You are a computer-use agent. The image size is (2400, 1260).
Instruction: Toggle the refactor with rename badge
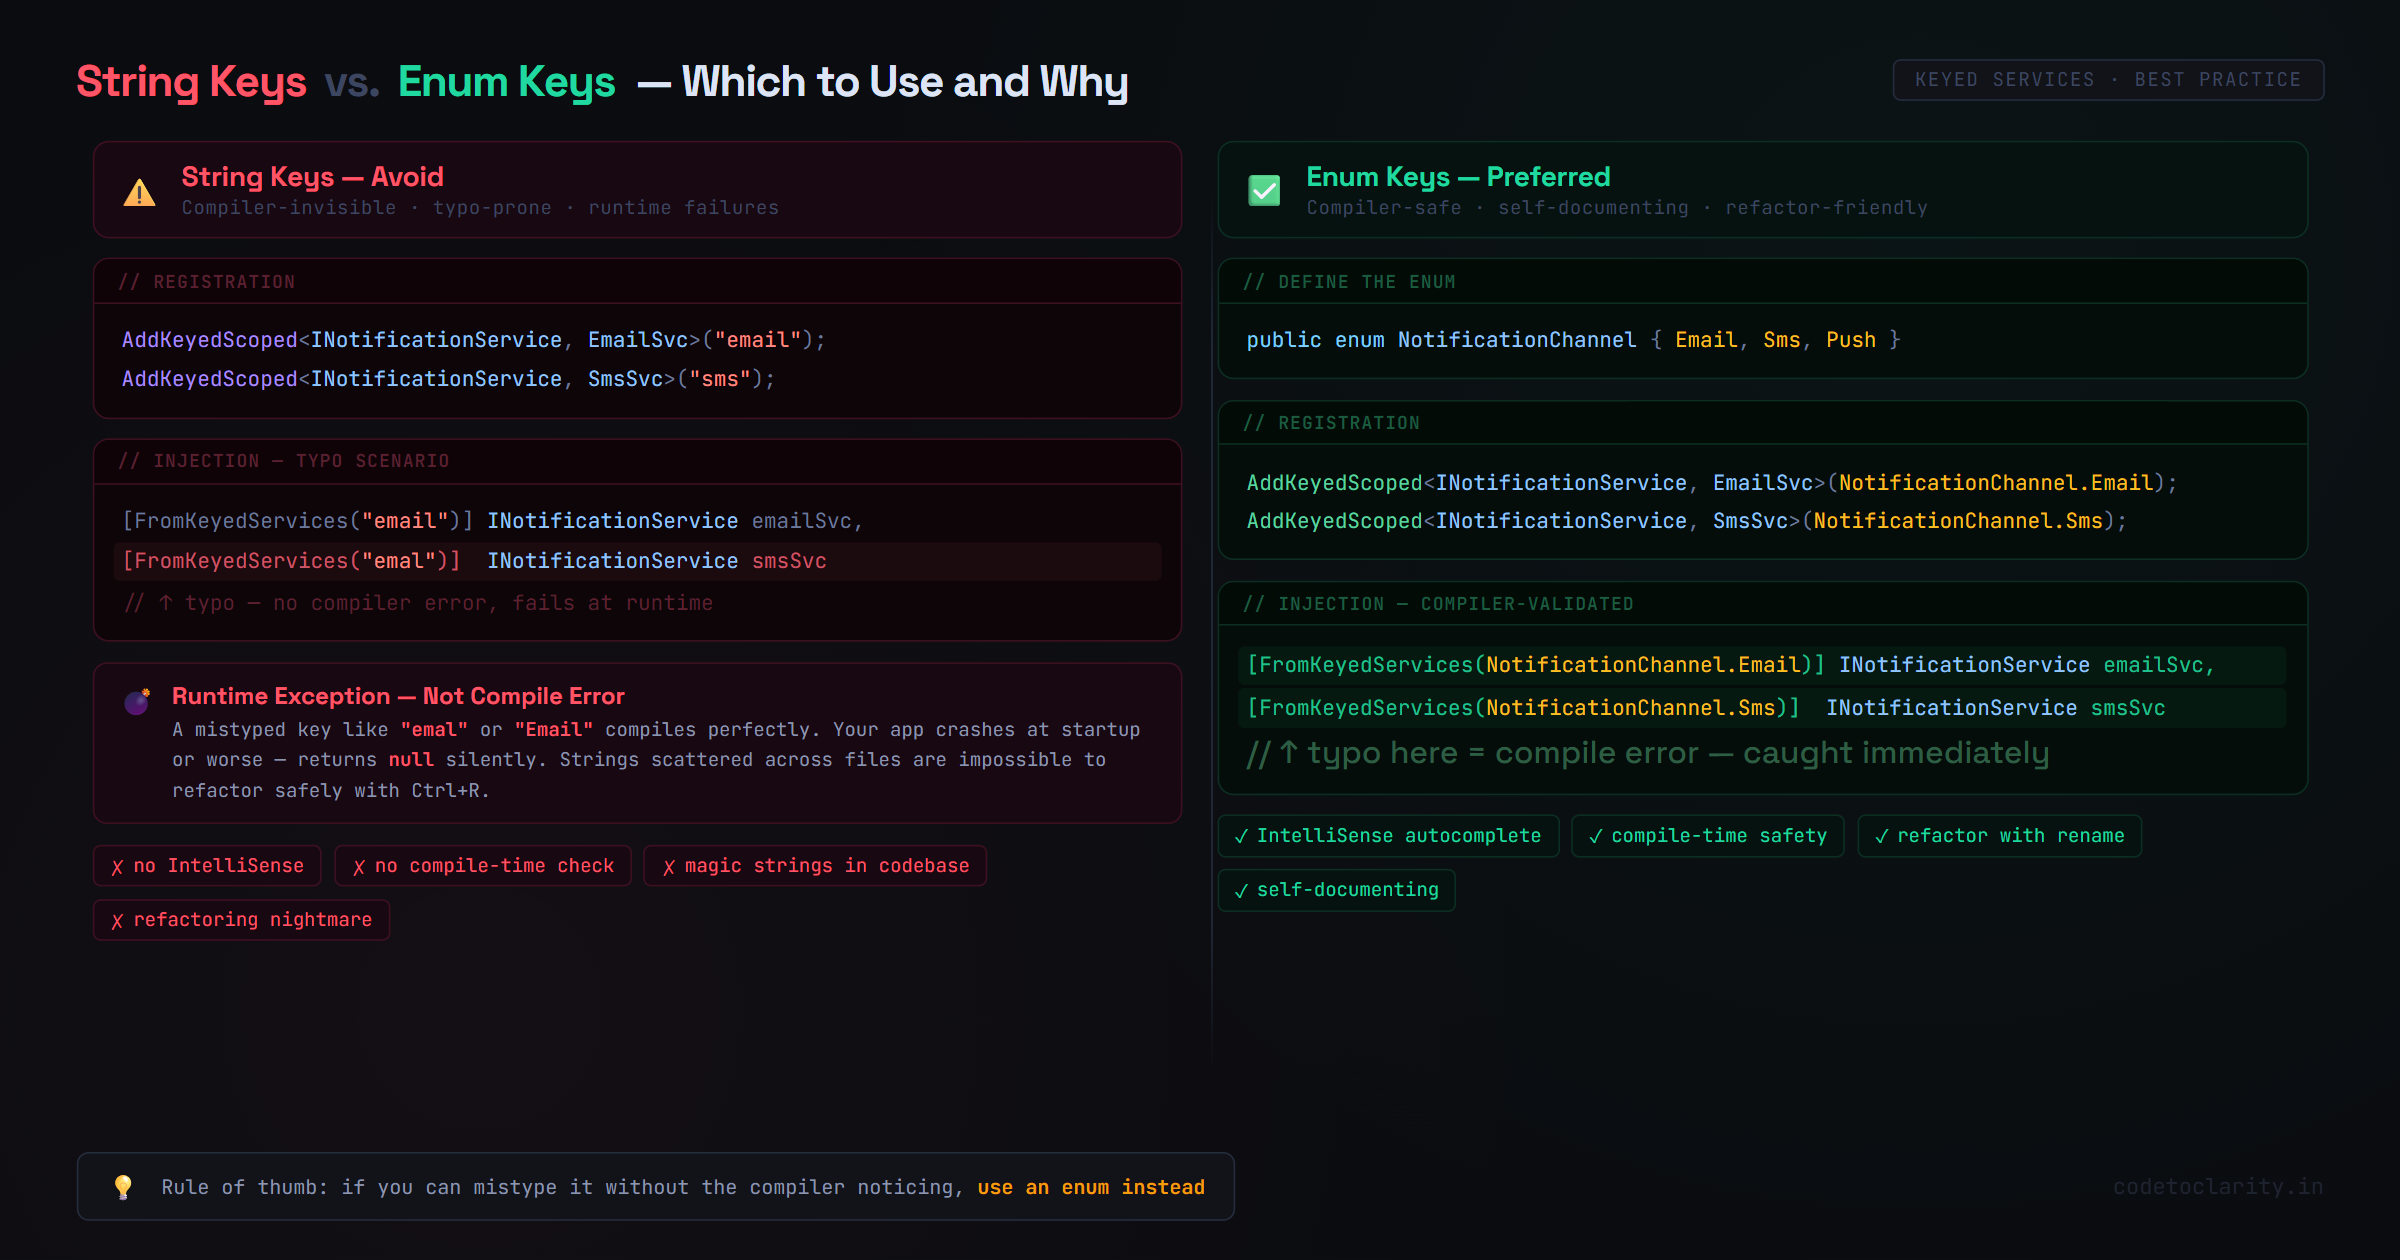[x=1998, y=836]
